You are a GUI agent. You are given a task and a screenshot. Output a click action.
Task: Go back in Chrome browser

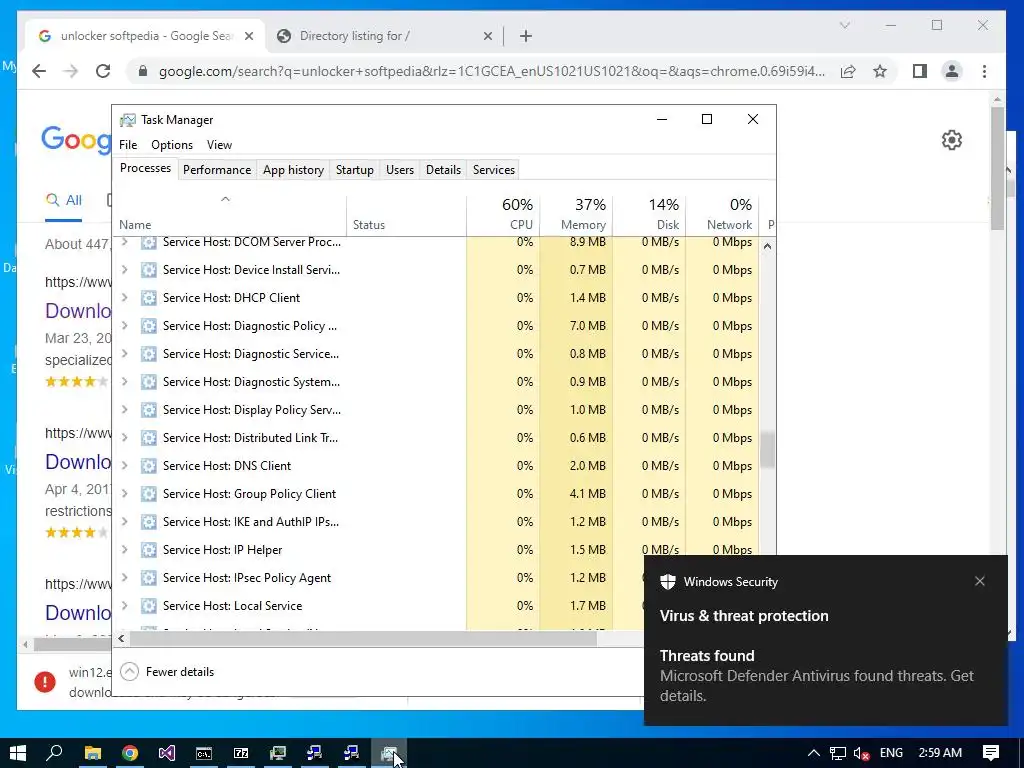coord(39,71)
